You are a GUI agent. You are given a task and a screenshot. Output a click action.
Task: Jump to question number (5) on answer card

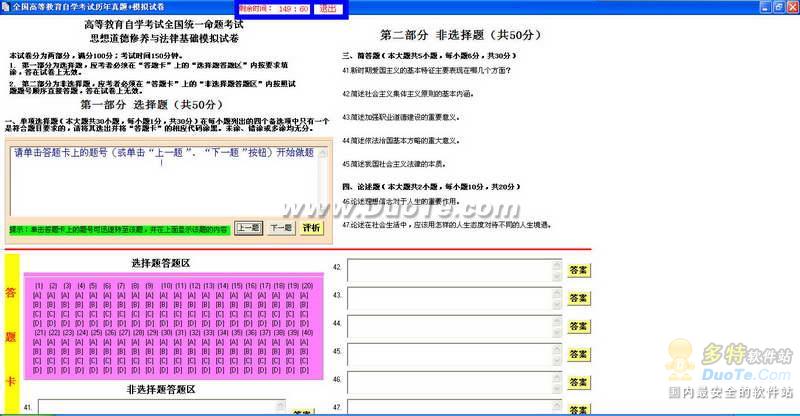coord(94,285)
